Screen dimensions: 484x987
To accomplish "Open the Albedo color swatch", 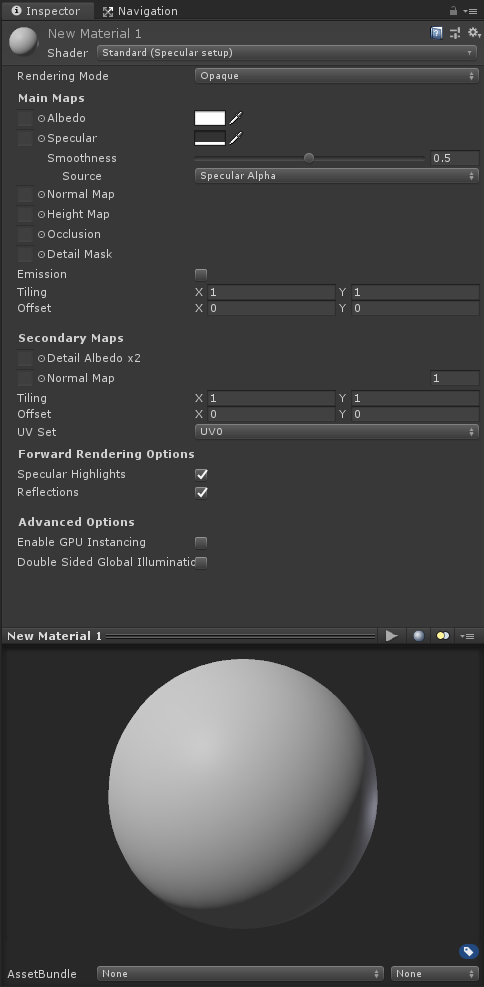I will click(210, 118).
